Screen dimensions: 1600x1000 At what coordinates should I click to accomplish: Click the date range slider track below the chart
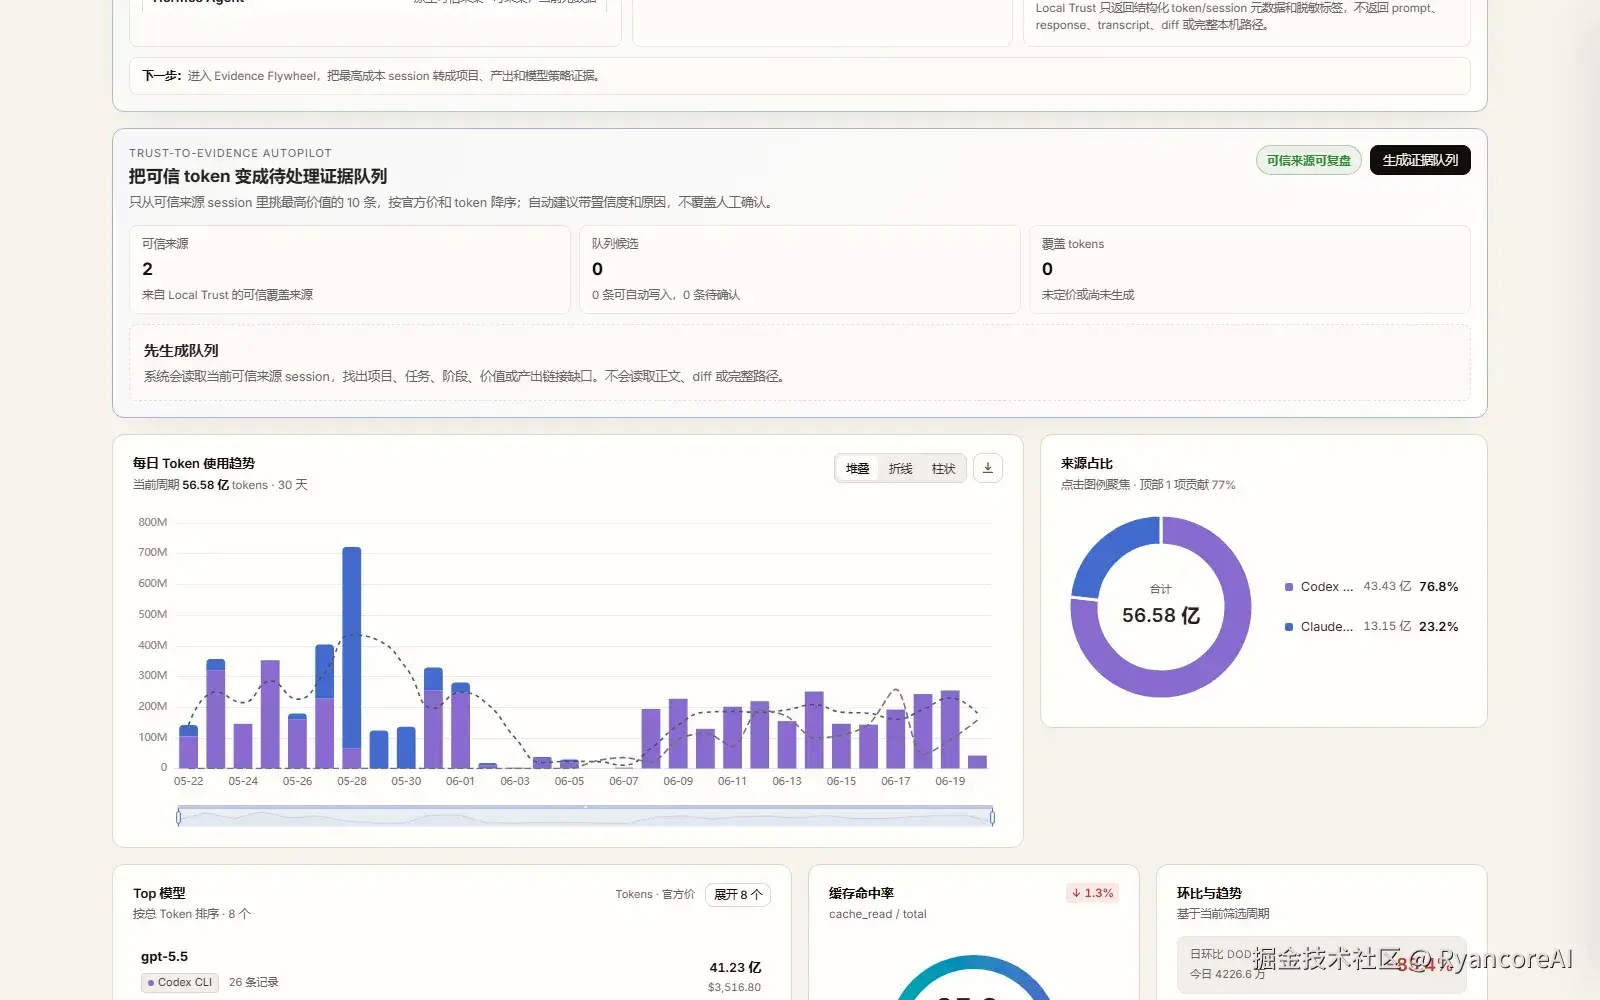(585, 817)
